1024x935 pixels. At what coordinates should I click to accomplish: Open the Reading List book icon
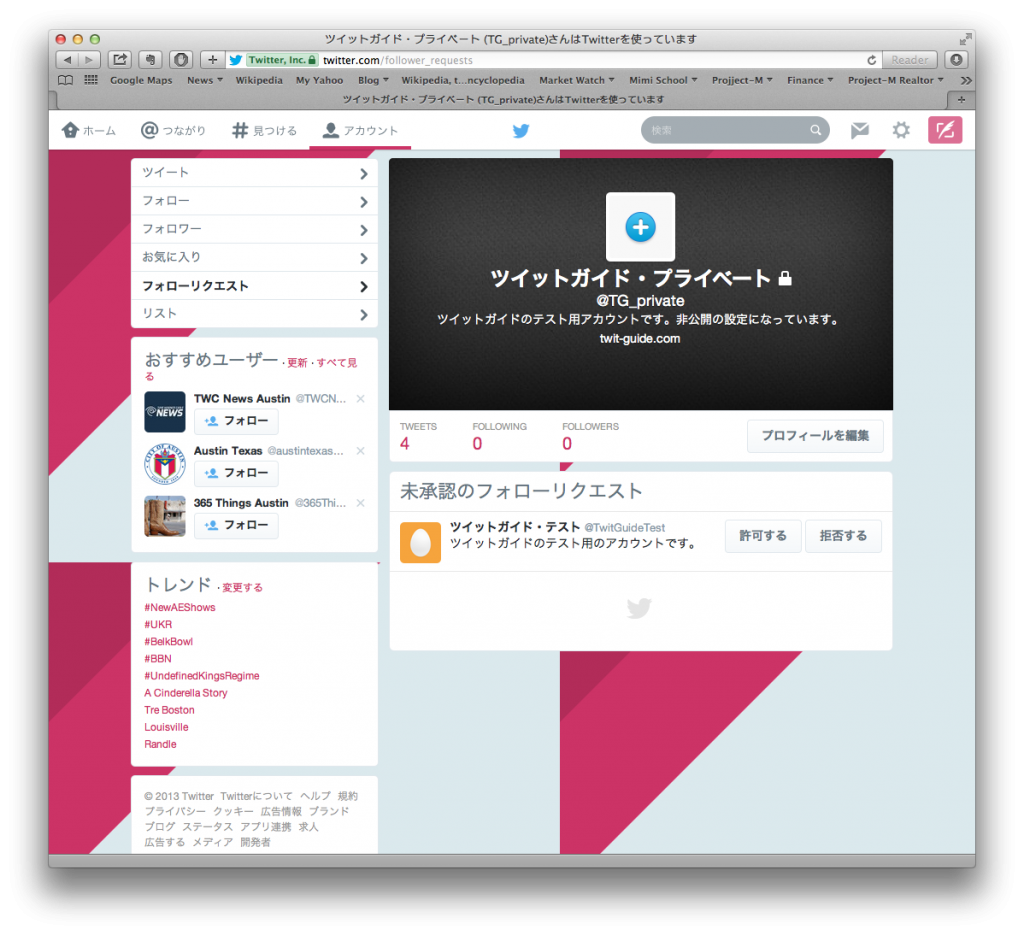65,80
